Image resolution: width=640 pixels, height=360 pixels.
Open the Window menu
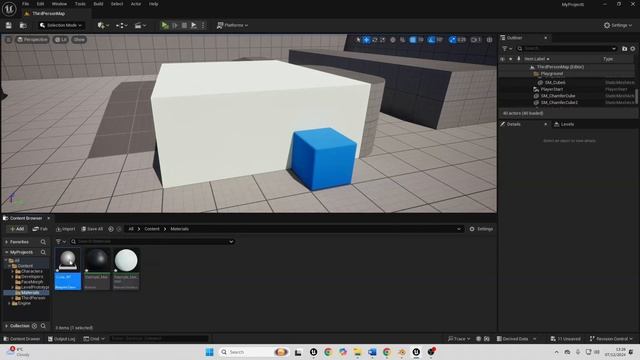coord(59,4)
